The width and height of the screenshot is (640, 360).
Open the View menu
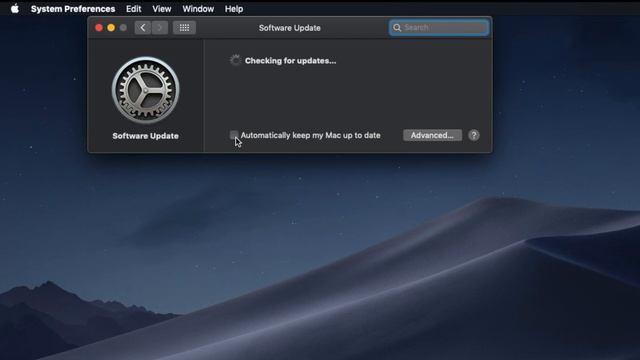(162, 9)
